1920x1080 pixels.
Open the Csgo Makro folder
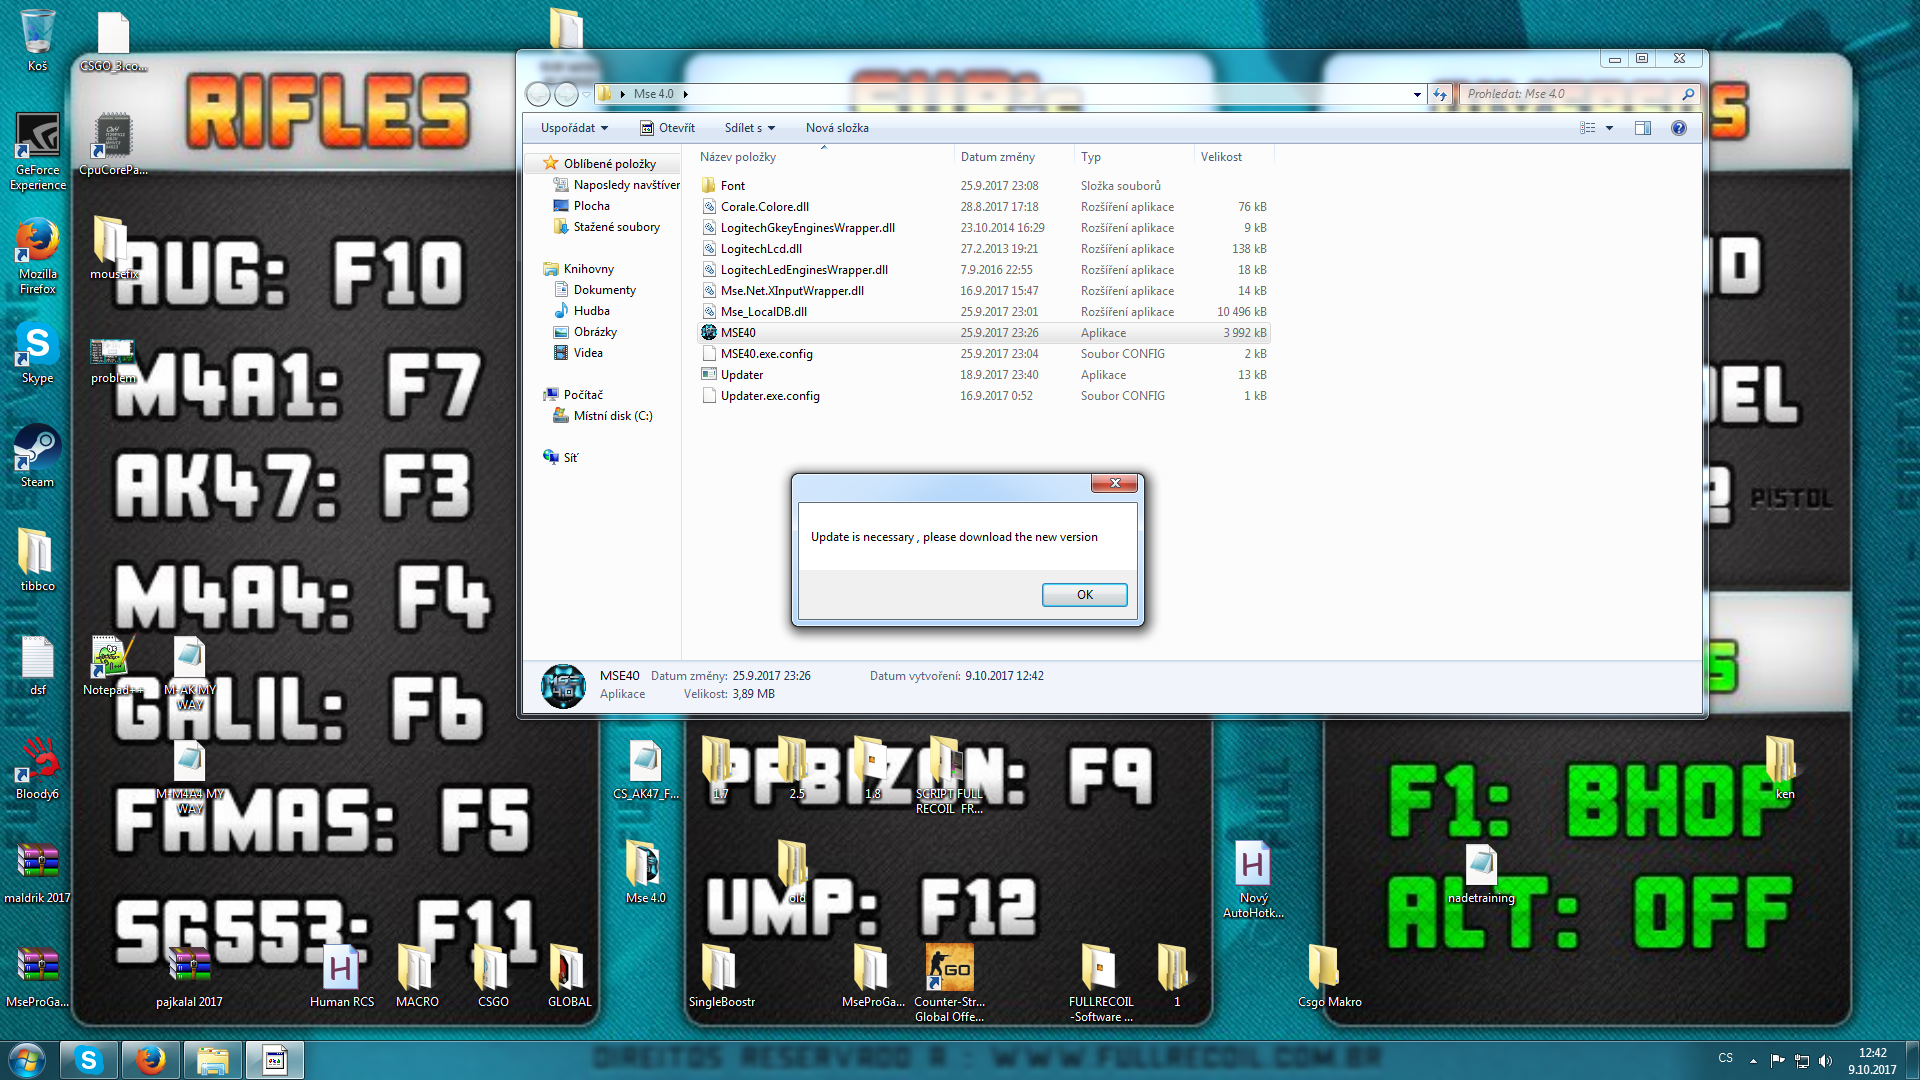pos(1329,976)
